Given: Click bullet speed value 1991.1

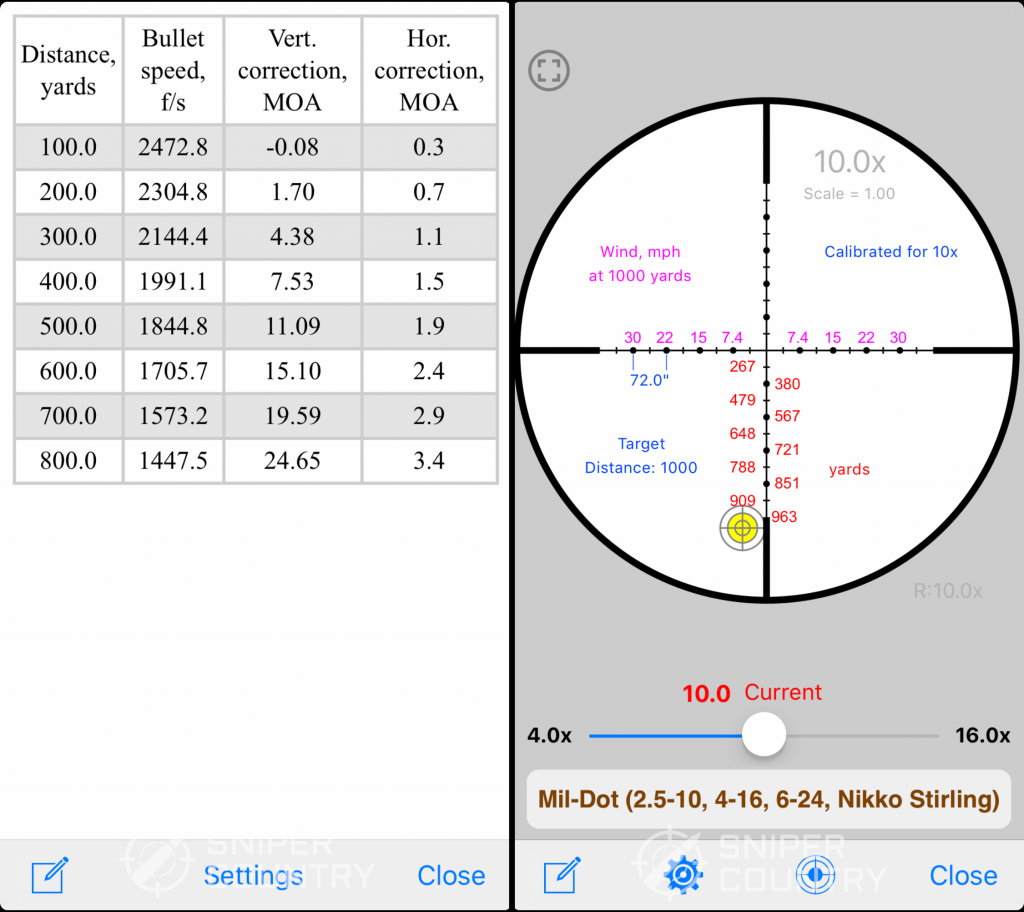Looking at the screenshot, I should coord(173,282).
